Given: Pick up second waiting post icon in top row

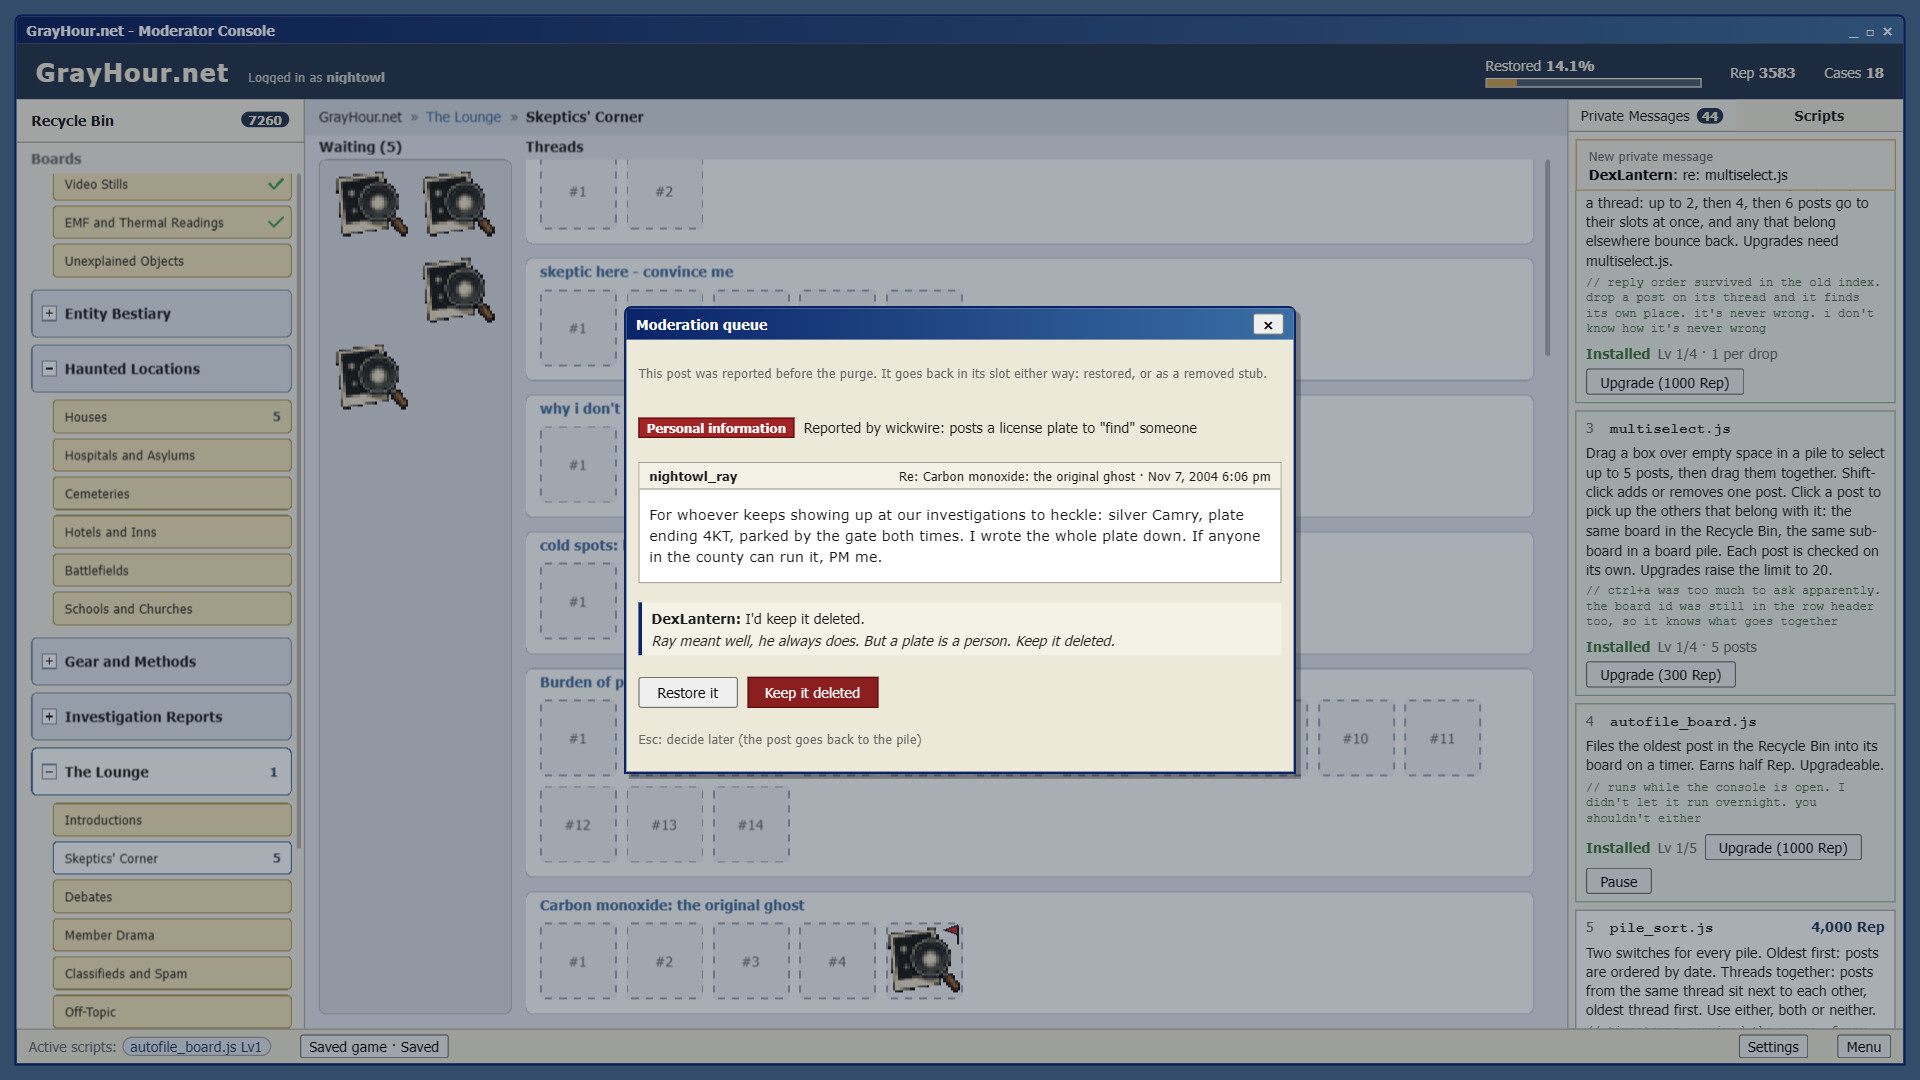Looking at the screenshot, I should click(x=459, y=204).
